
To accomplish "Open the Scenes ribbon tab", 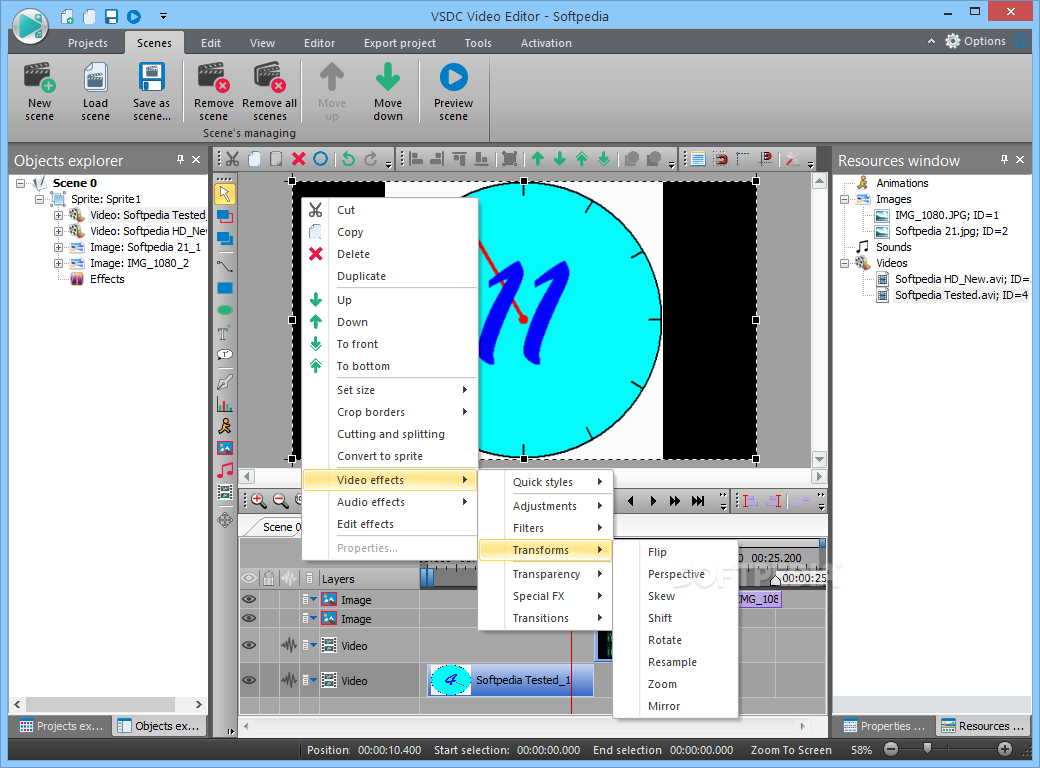I will tap(155, 43).
